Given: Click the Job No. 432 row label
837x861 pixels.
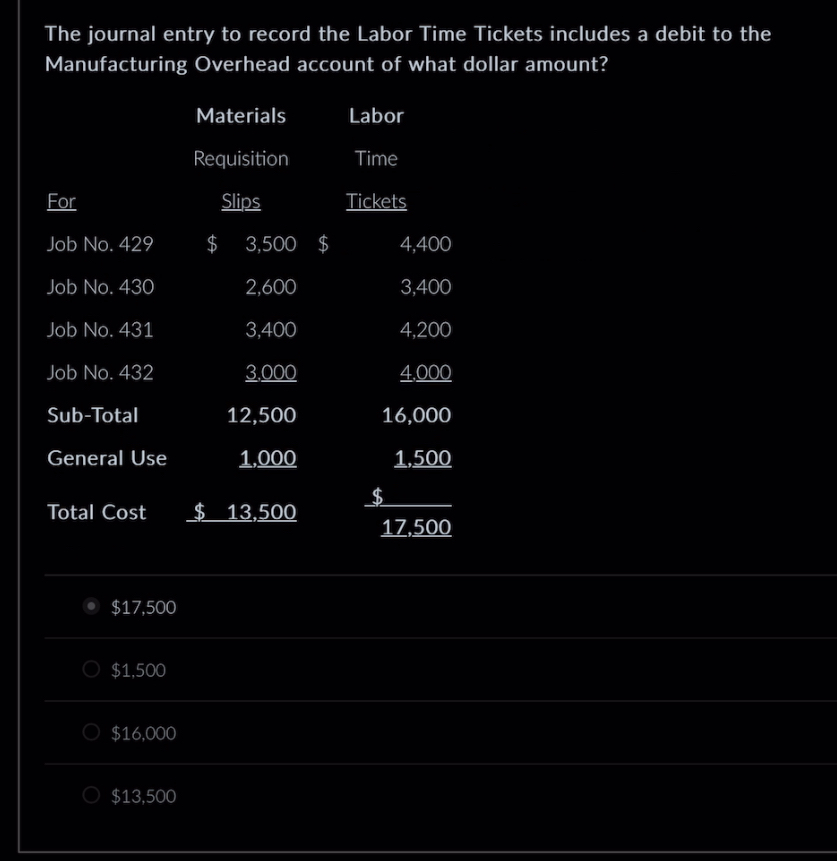Looking at the screenshot, I should pyautogui.click(x=100, y=372).
